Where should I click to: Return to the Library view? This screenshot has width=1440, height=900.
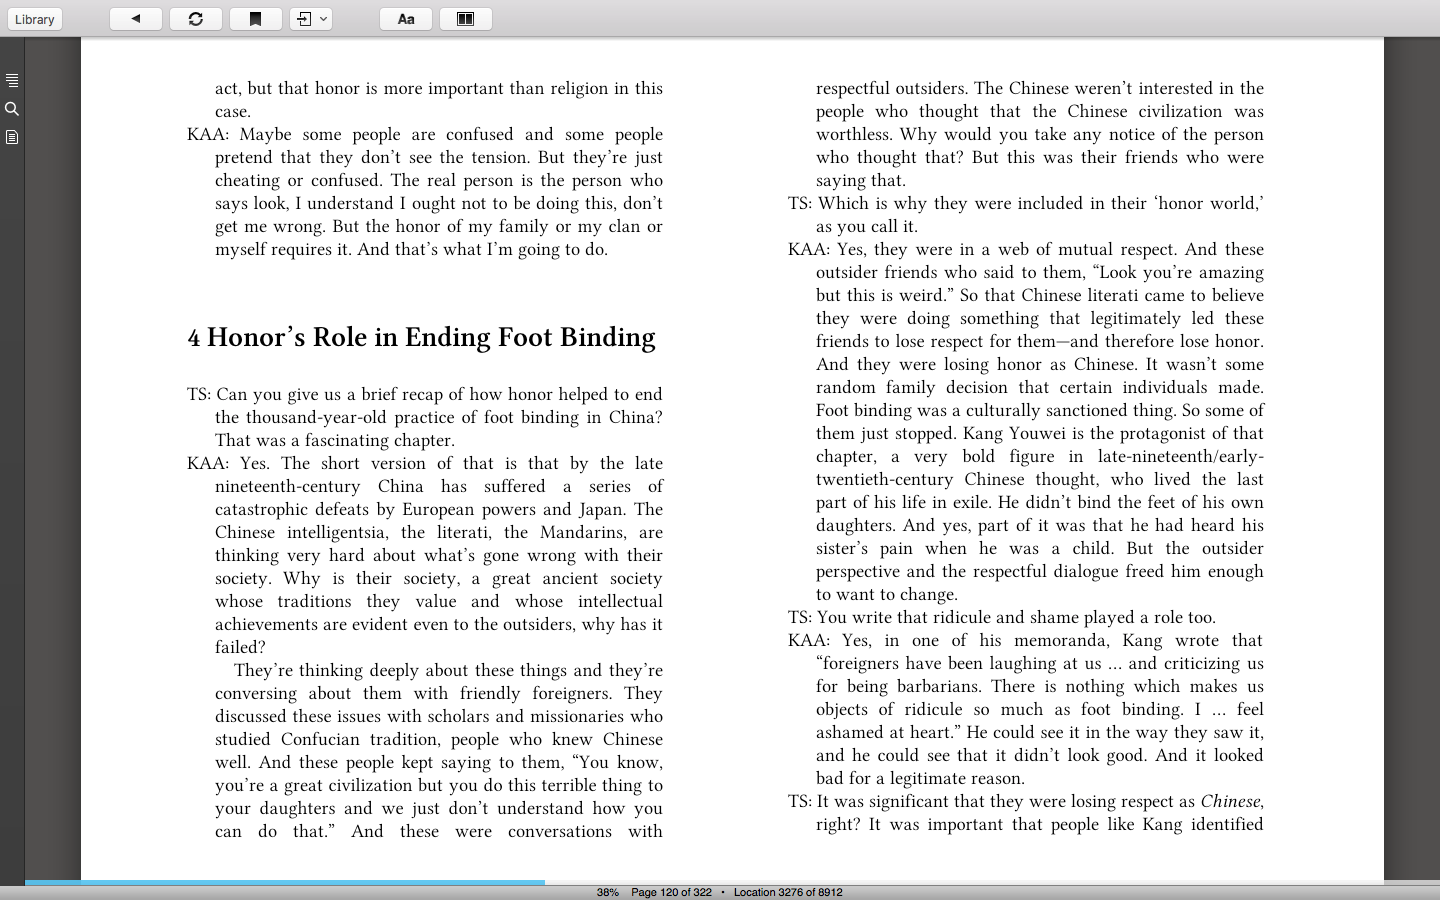[35, 19]
